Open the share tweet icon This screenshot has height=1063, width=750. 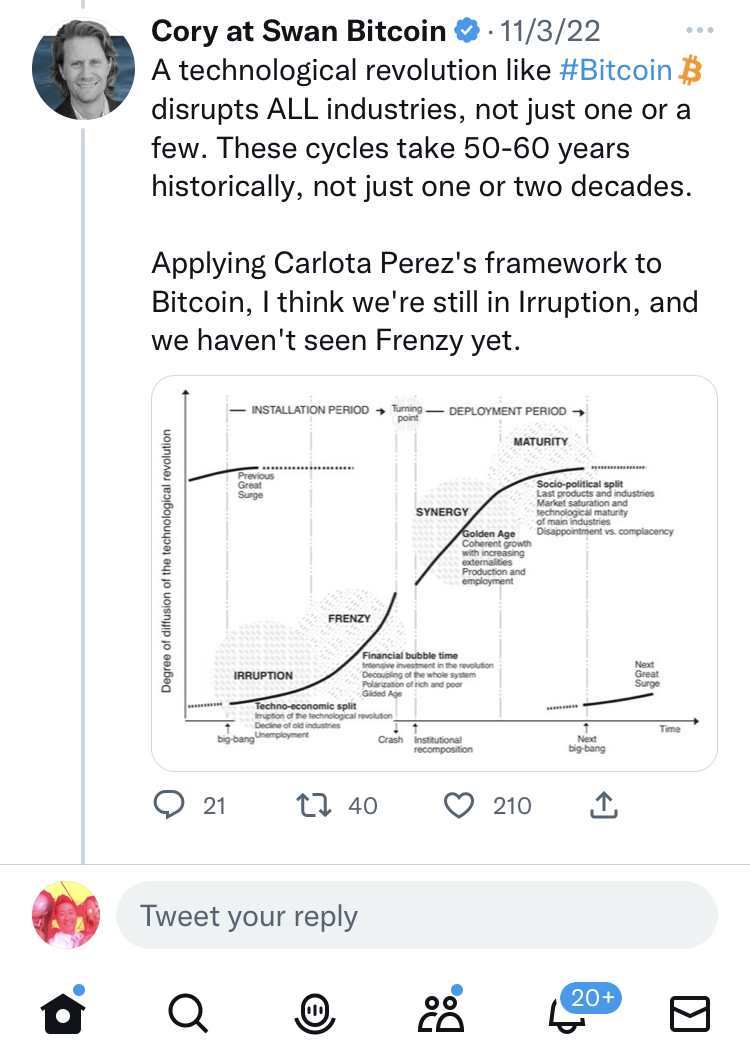click(x=605, y=804)
